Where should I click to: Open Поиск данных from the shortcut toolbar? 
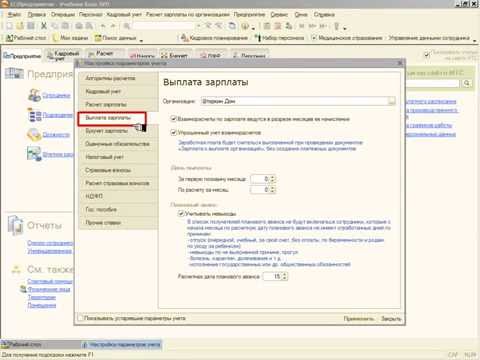pos(116,38)
